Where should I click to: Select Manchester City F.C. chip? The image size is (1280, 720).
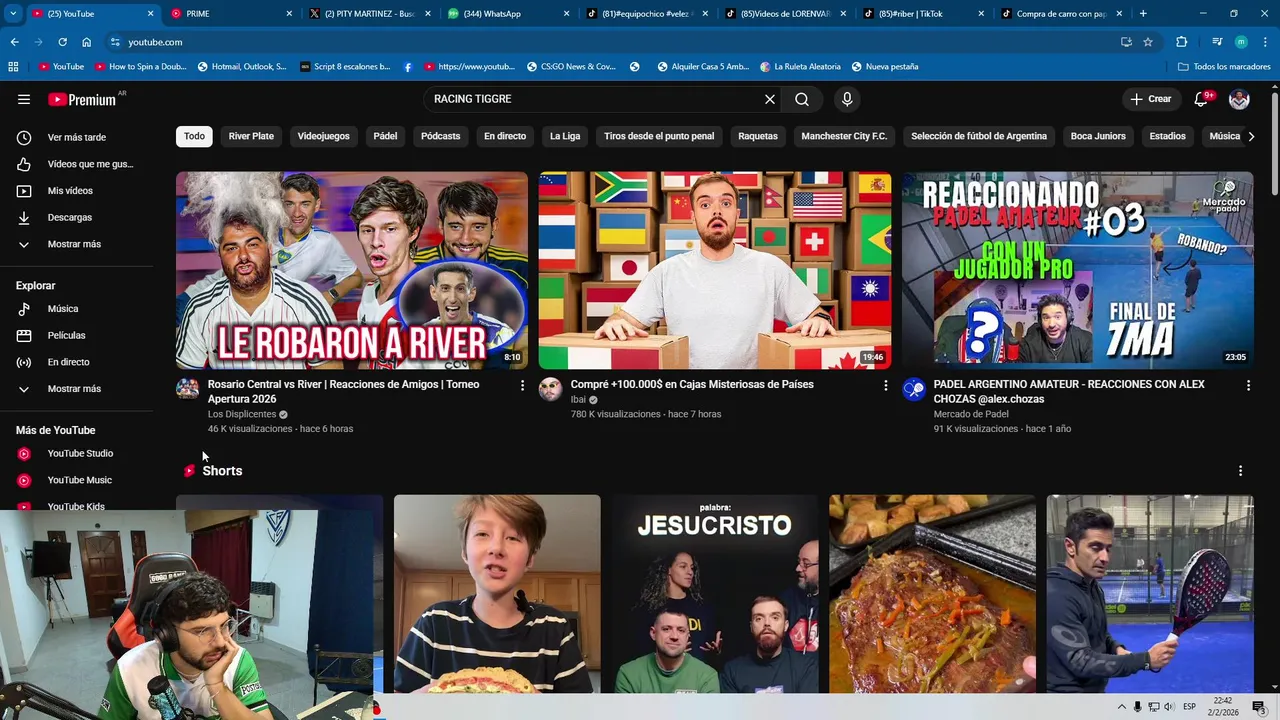[x=844, y=136]
